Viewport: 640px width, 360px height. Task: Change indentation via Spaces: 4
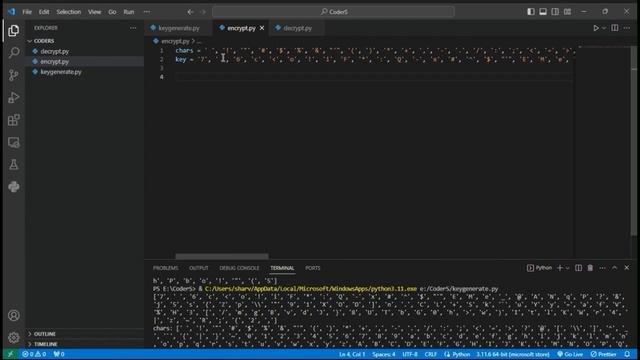(x=384, y=354)
